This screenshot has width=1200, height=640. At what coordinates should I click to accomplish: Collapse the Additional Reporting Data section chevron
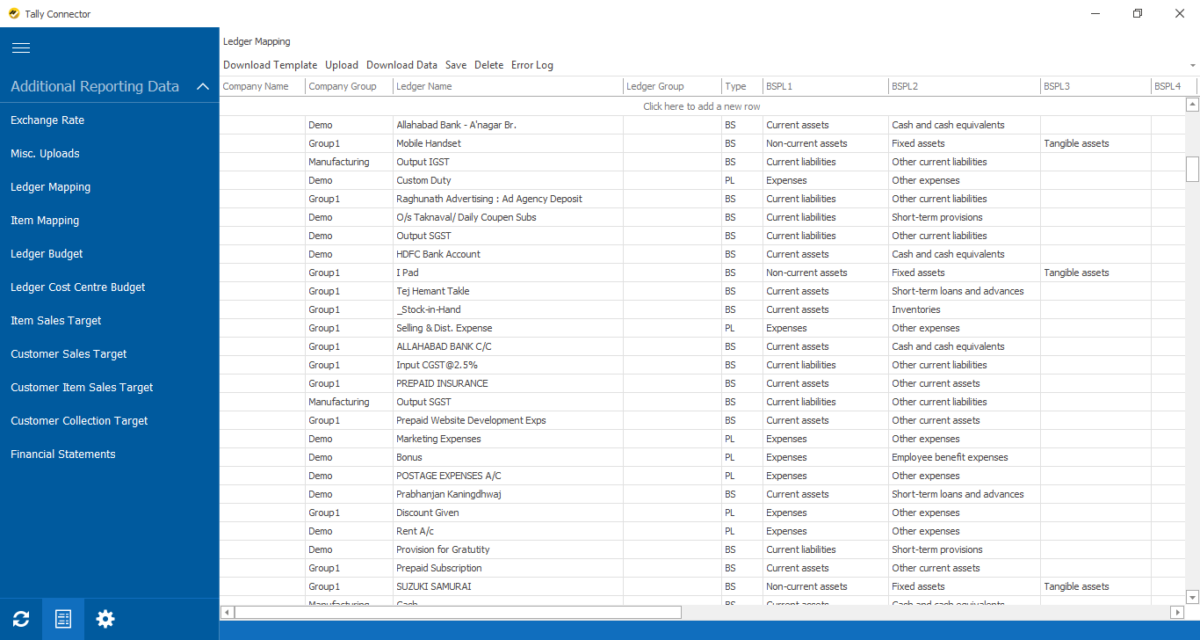coord(203,86)
